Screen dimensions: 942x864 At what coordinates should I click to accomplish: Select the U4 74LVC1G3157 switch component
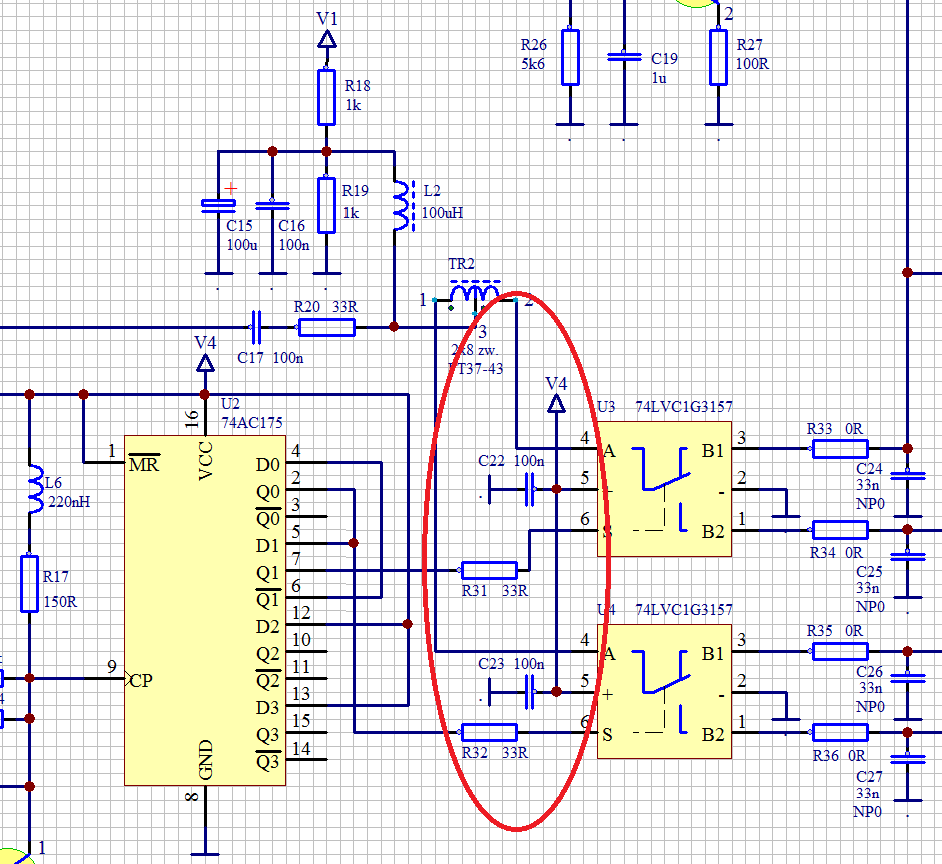(x=664, y=692)
